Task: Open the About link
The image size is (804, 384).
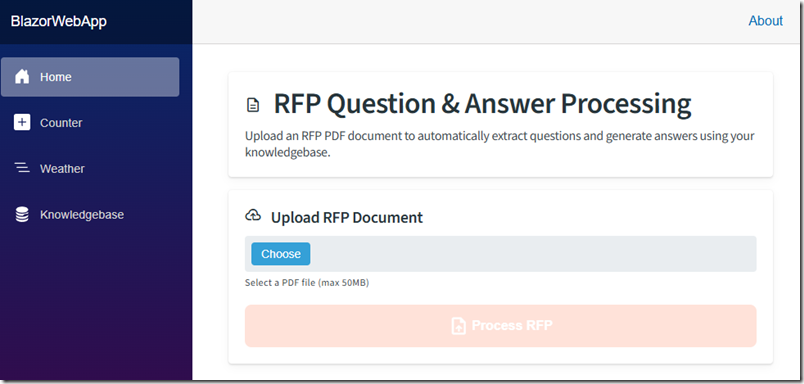Action: point(766,21)
